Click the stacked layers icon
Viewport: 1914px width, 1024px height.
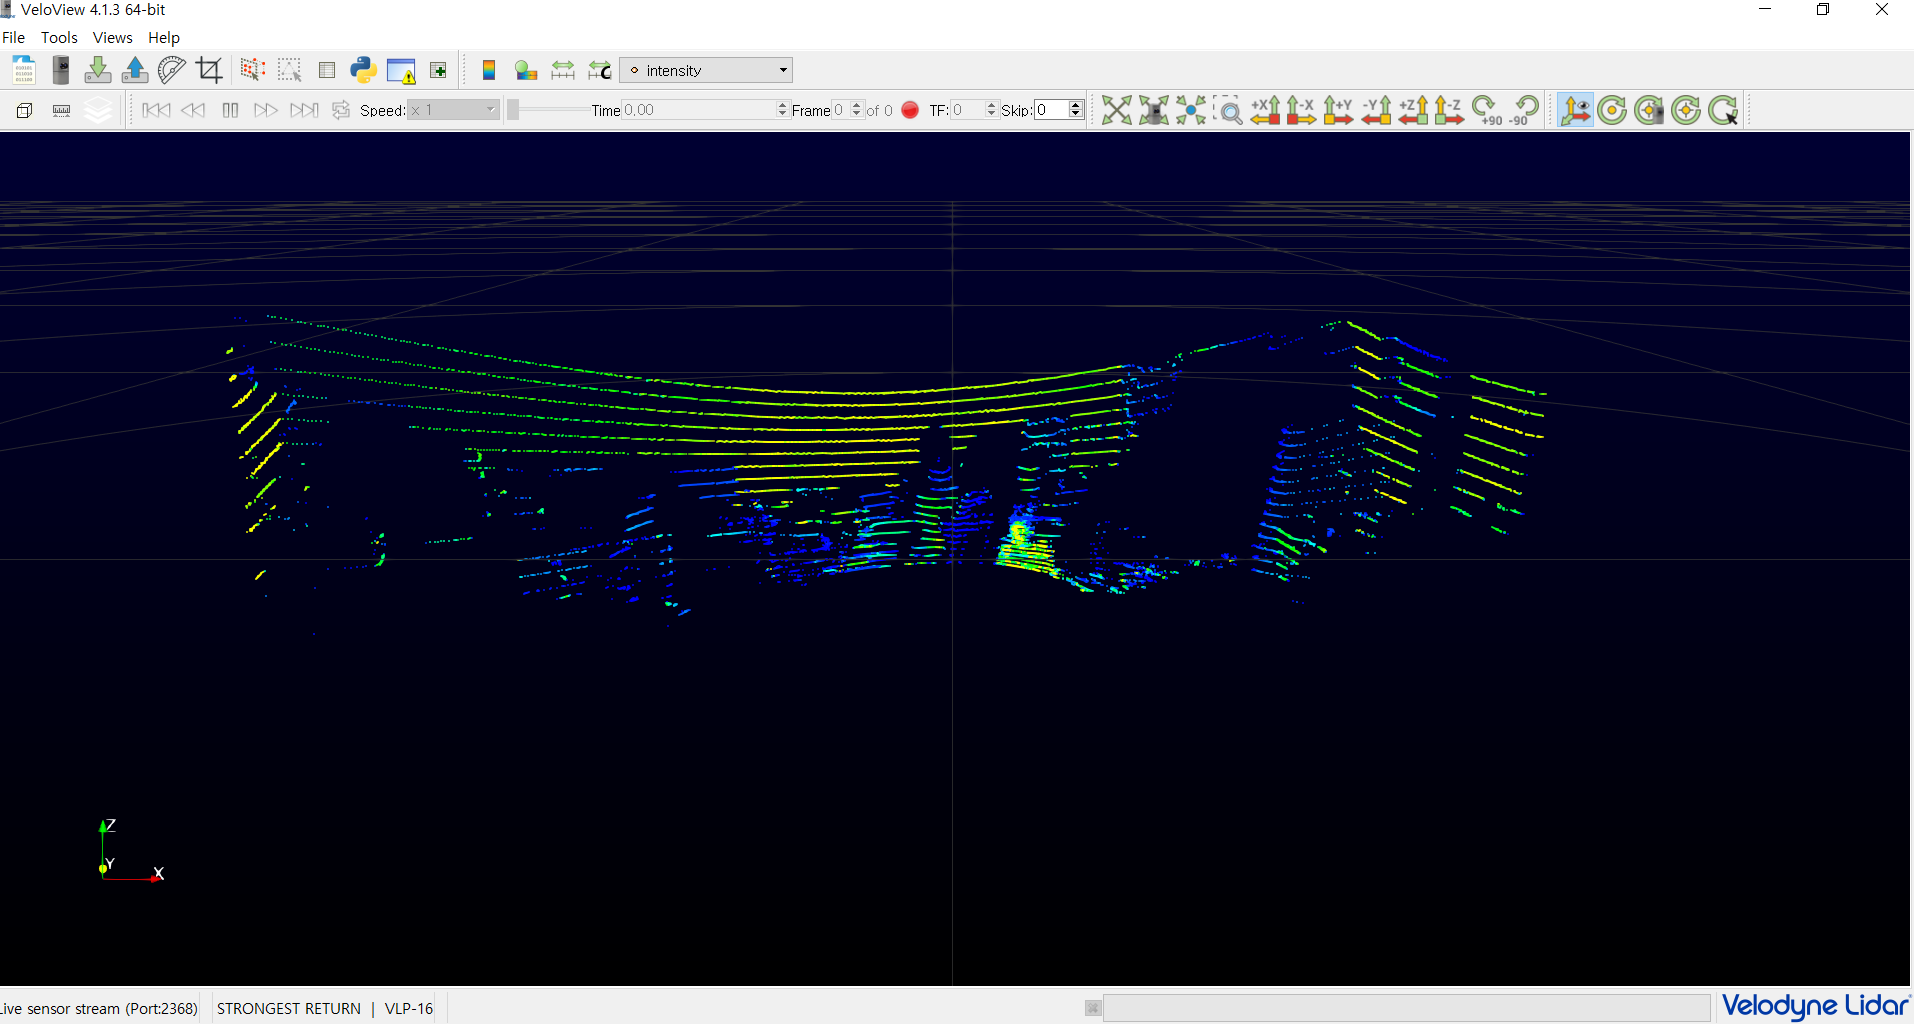coord(98,110)
